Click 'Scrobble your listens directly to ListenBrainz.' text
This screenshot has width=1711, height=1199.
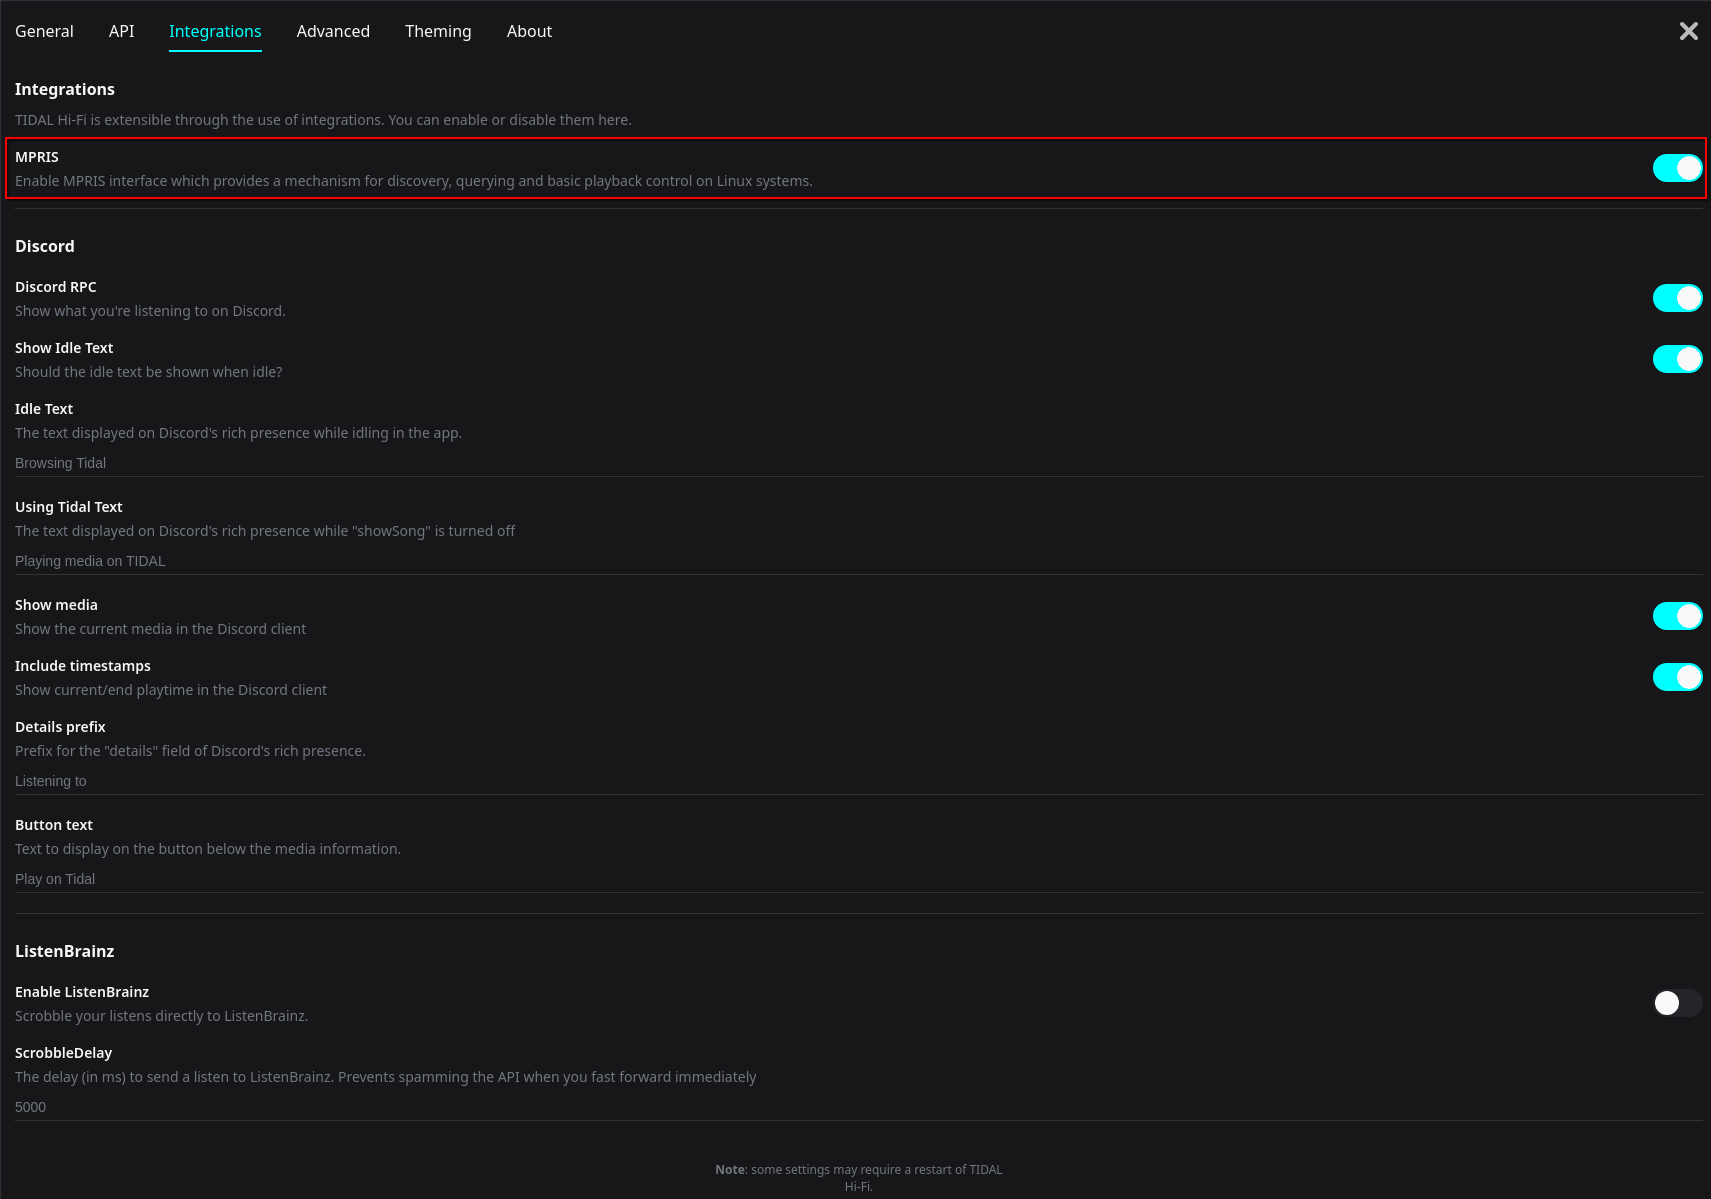[x=162, y=1016]
